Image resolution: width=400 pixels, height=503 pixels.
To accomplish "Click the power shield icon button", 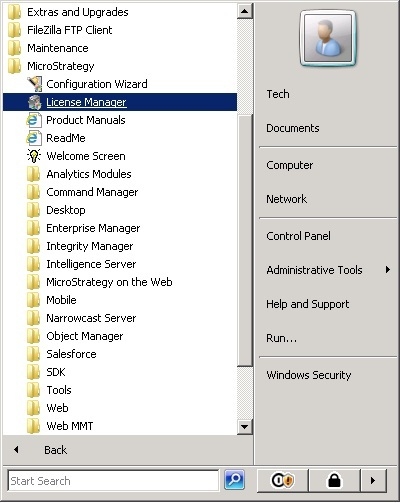I will (282, 480).
